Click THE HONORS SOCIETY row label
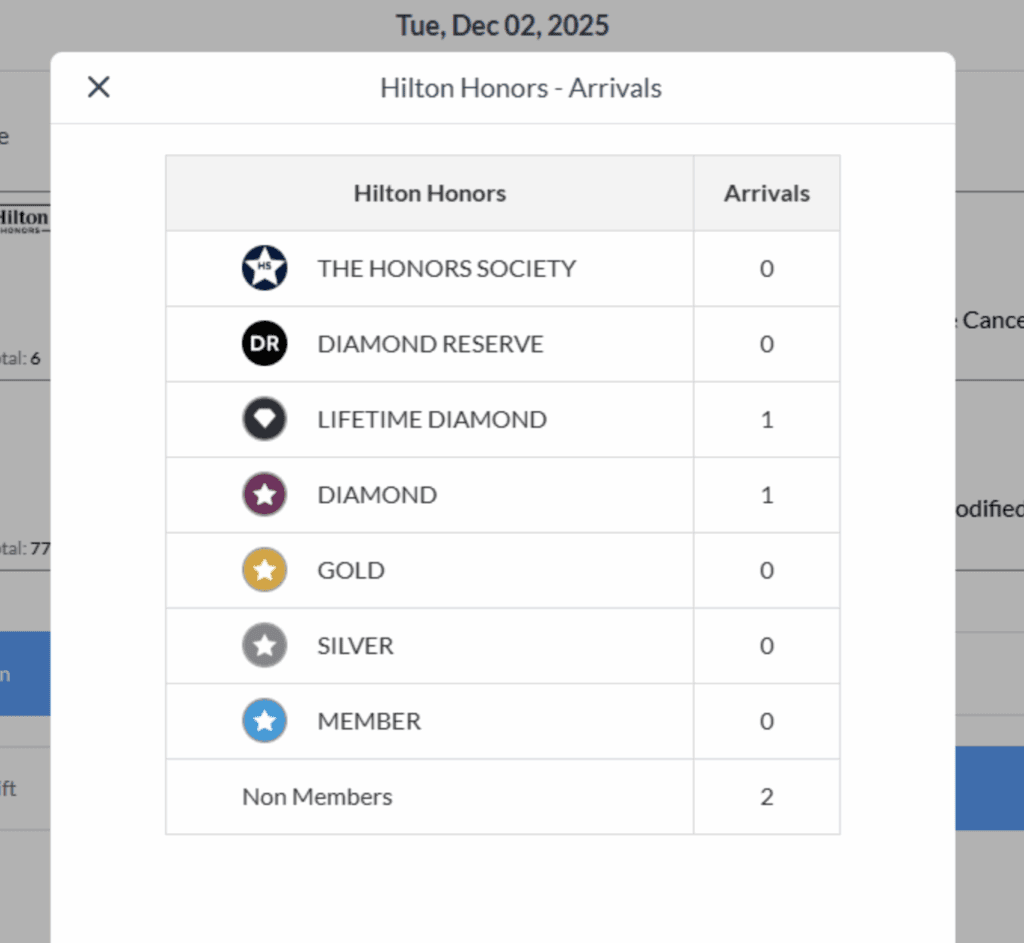Image resolution: width=1024 pixels, height=943 pixels. click(447, 268)
